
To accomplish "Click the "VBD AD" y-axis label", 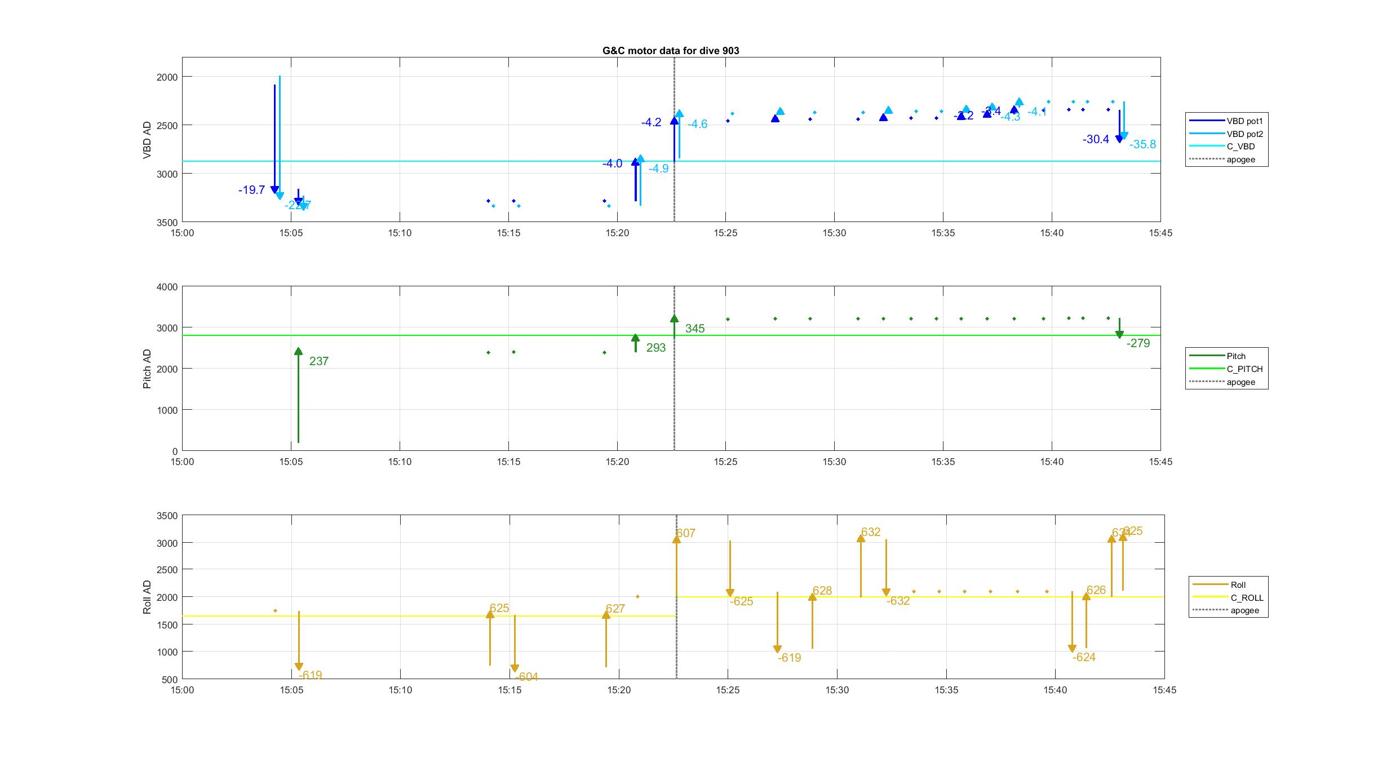I will (x=147, y=140).
